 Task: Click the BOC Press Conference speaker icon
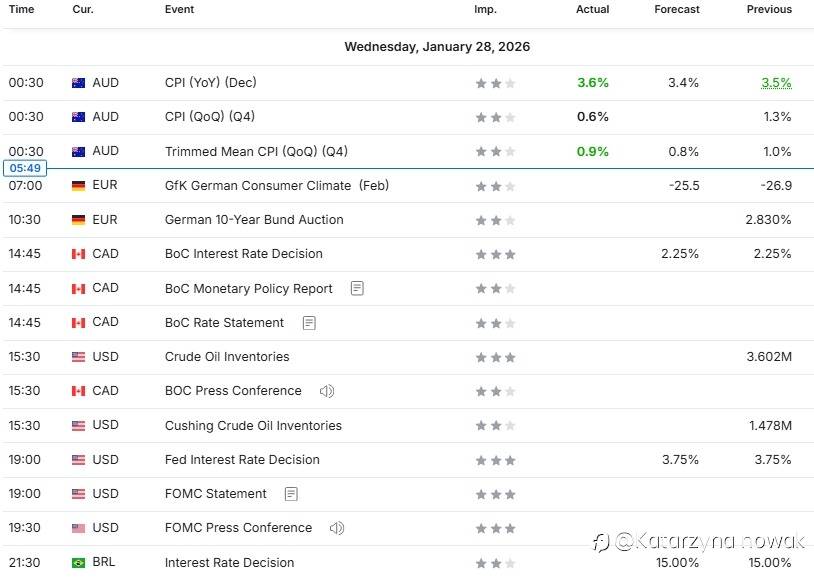326,391
